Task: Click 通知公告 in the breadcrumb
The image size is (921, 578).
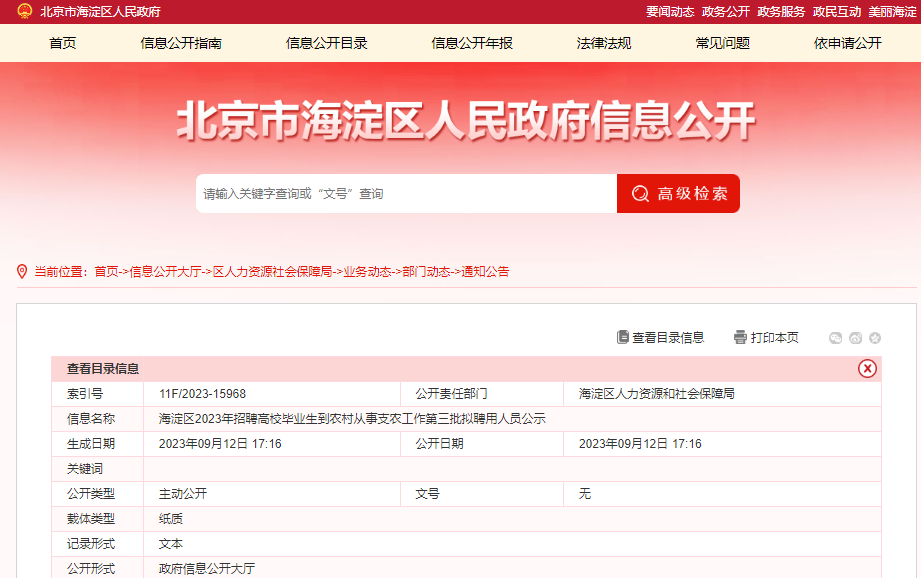Action: (485, 272)
